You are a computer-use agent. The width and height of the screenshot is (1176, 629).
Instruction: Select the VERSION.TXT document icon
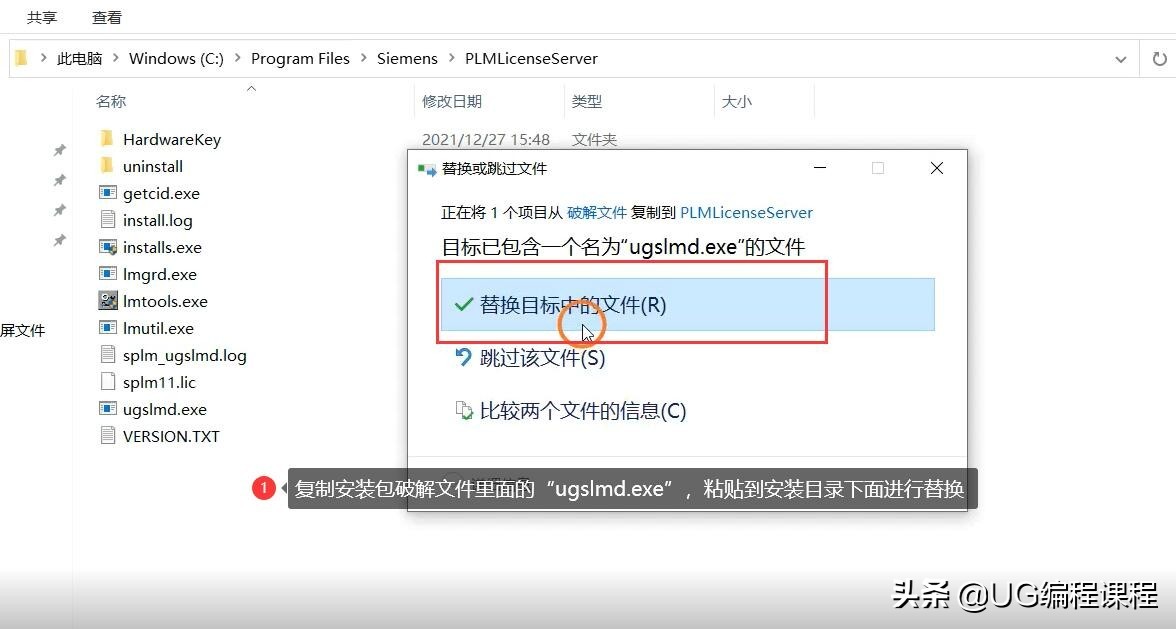click(106, 435)
